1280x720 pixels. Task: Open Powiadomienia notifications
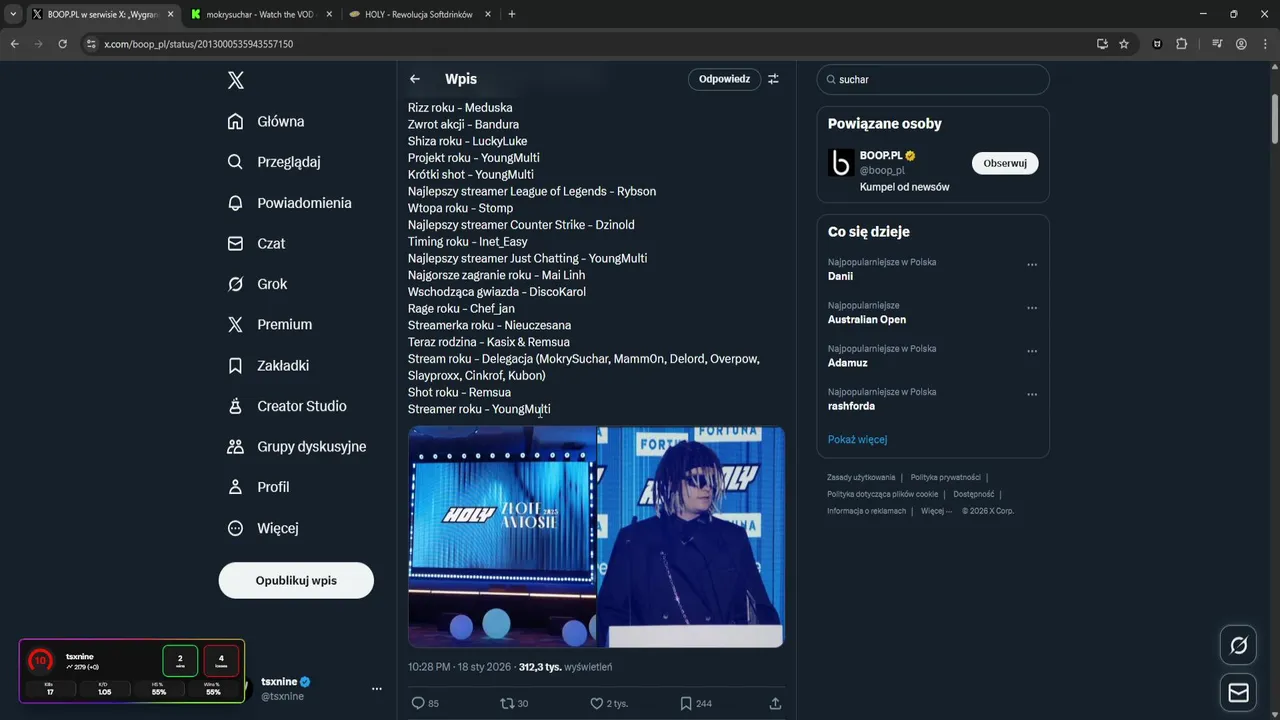pos(289,203)
